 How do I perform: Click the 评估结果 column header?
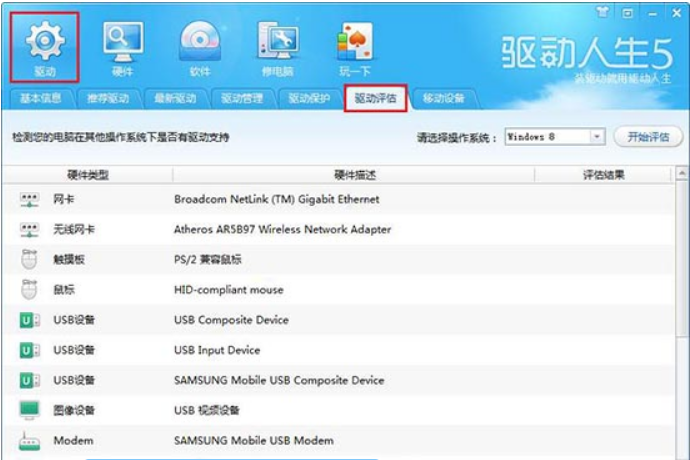click(x=604, y=175)
